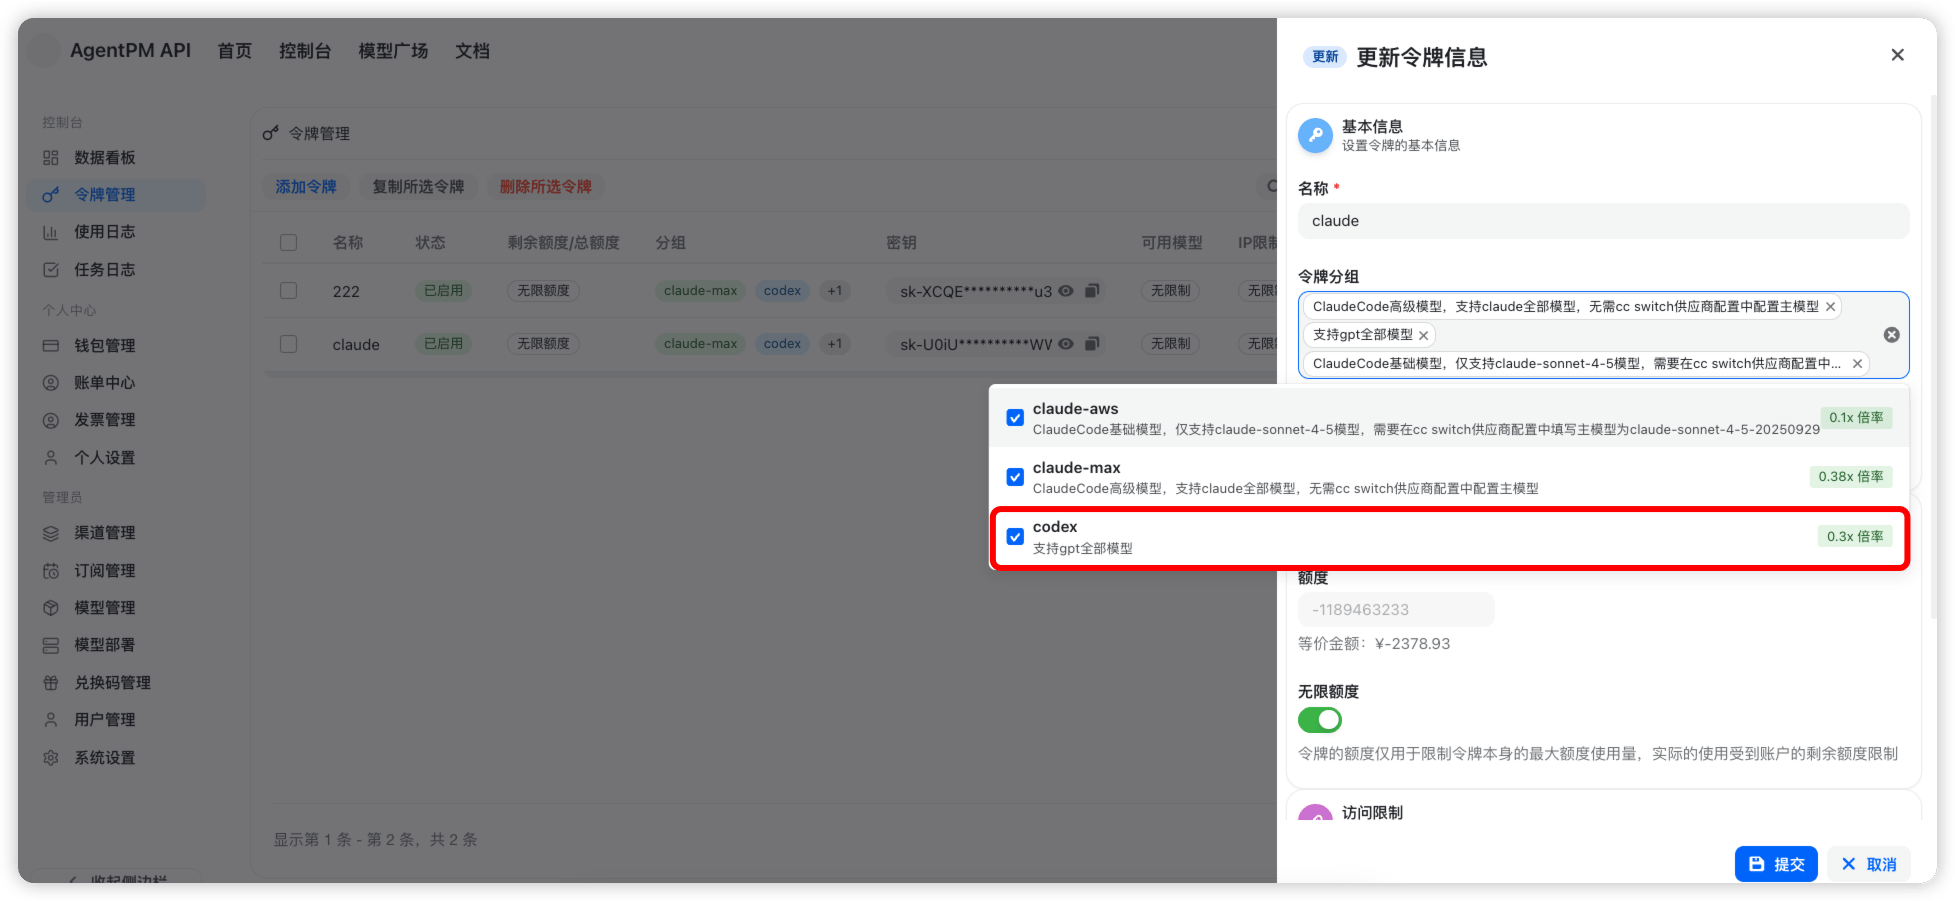Click the 模型部署 server icon
Image resolution: width=1955 pixels, height=901 pixels.
50,645
